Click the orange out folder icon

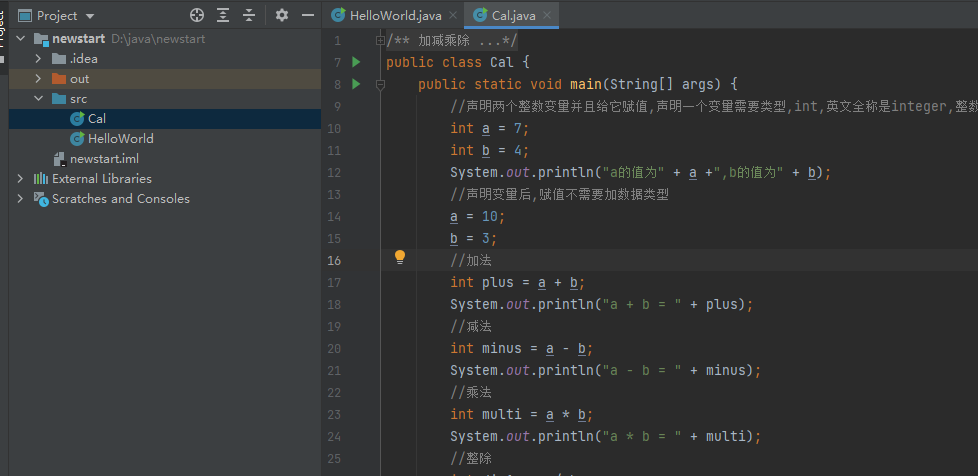point(59,79)
